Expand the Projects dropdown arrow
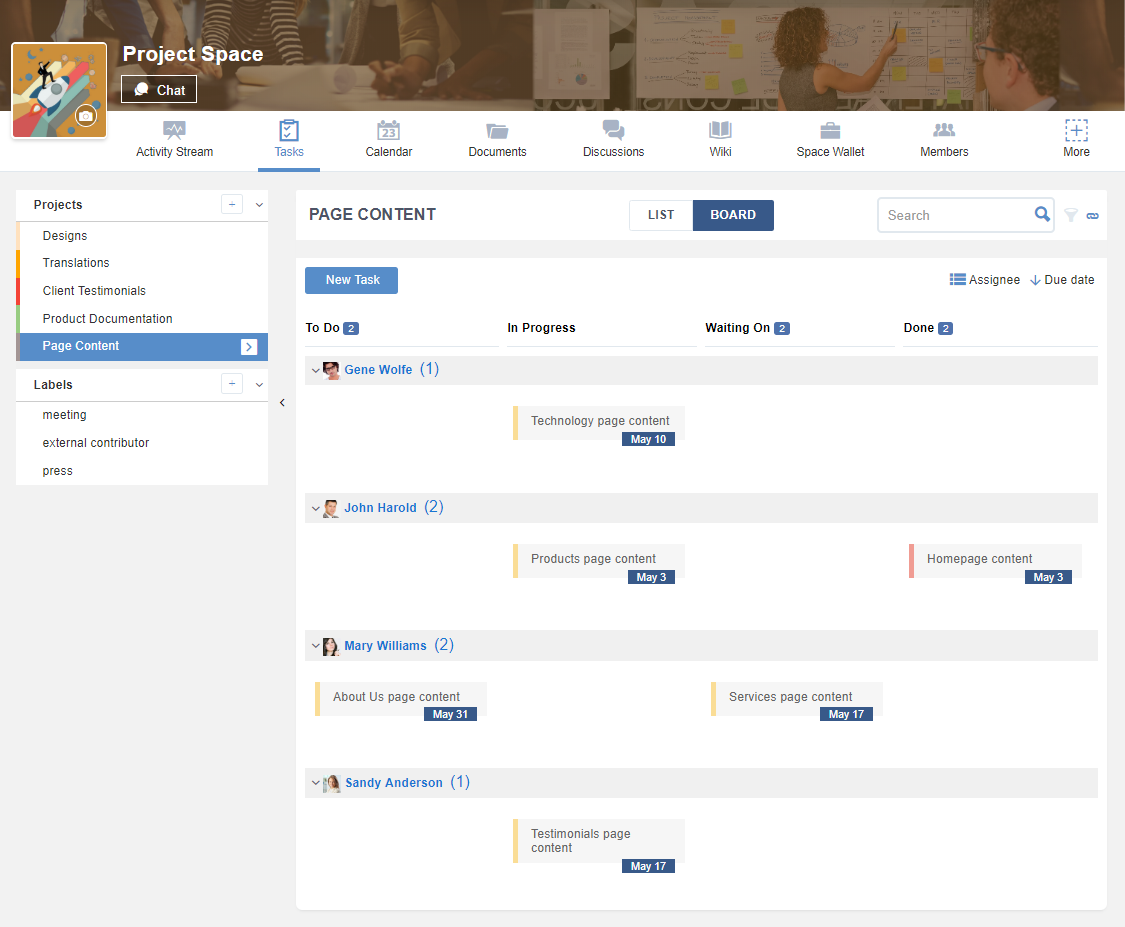Image resolution: width=1125 pixels, height=927 pixels. click(260, 205)
